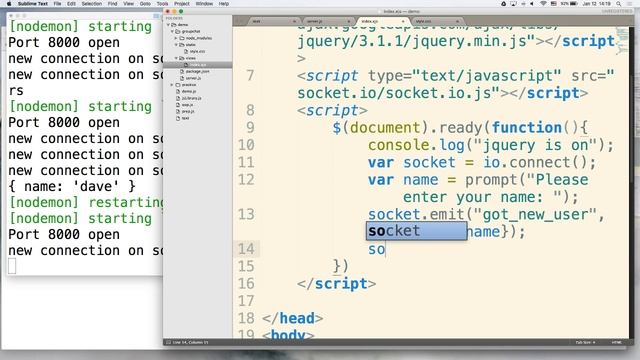The image size is (640, 360).
Task: Close the server.js tab with its x
Action: [x=349, y=21]
